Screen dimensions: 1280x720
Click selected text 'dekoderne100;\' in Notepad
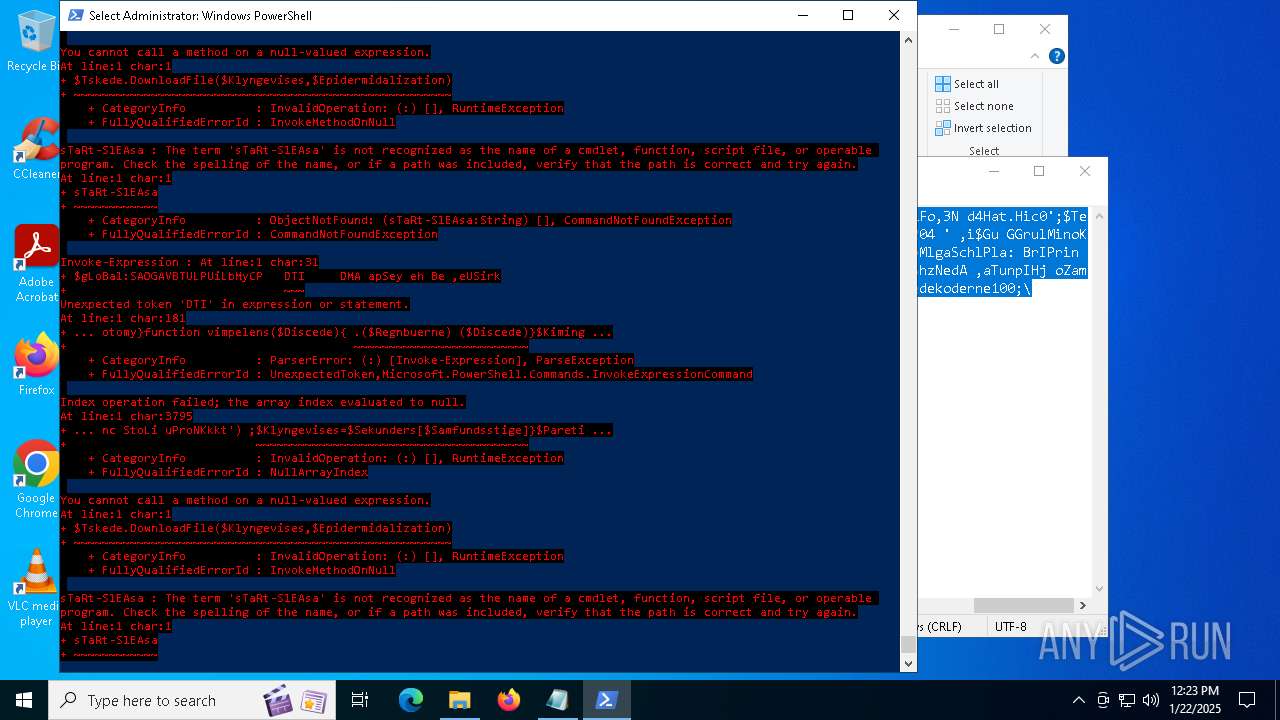(975, 289)
